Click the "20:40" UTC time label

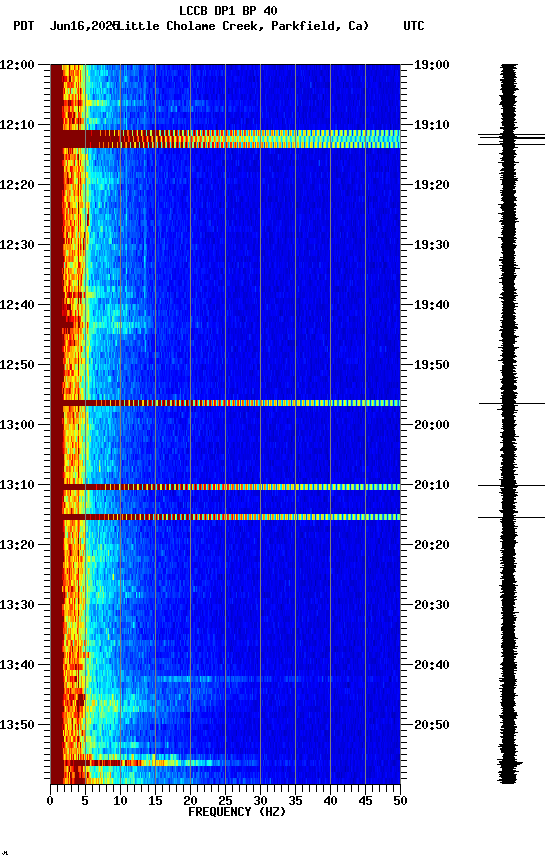tap(432, 666)
